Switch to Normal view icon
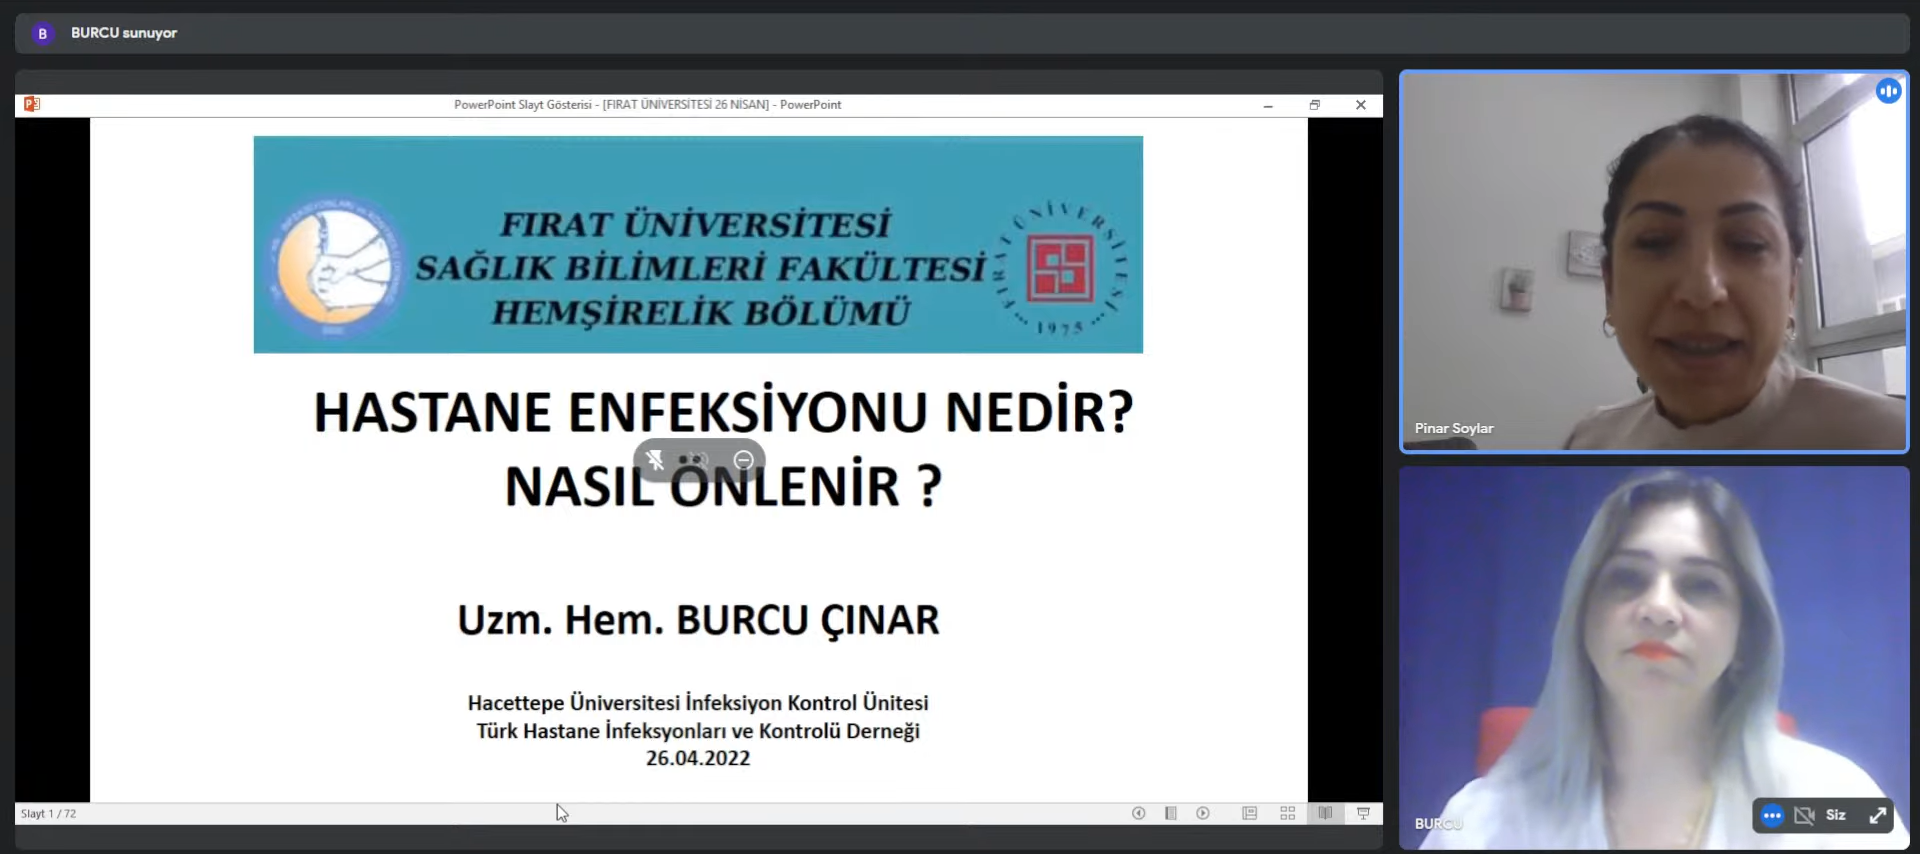This screenshot has height=854, width=1920. pos(1249,813)
